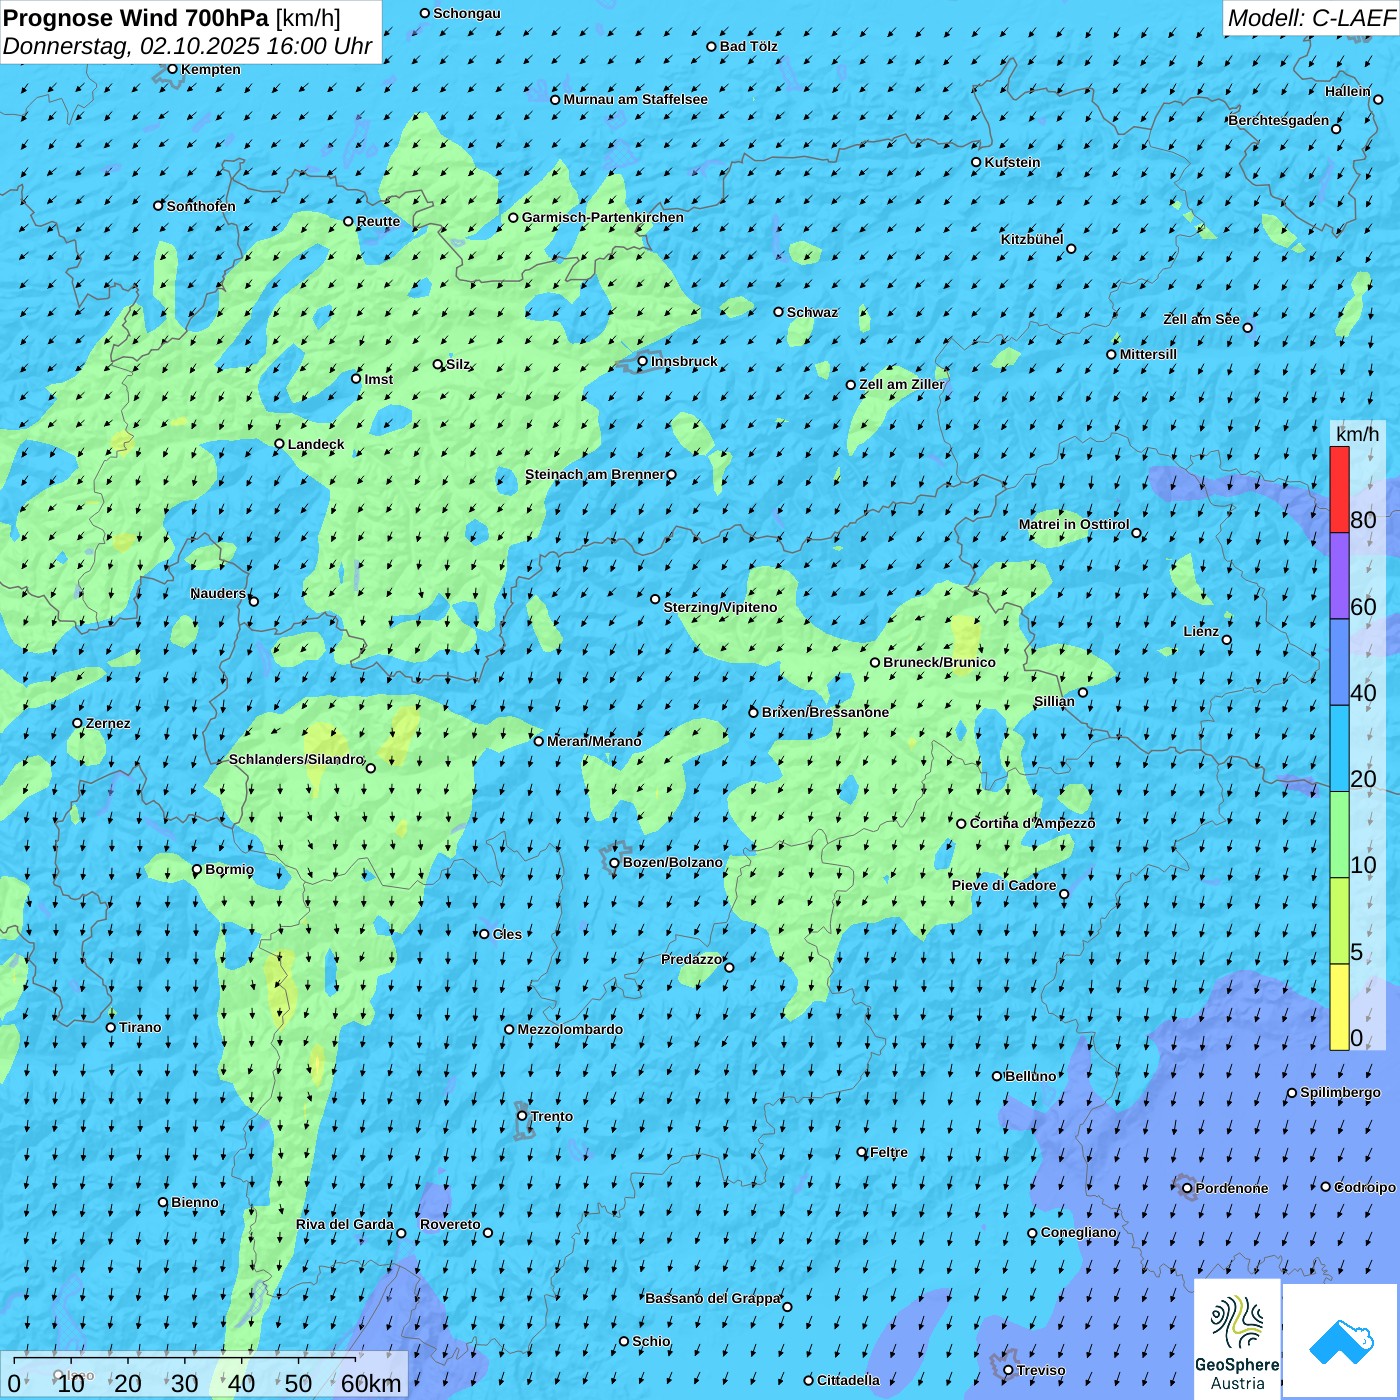Click the Kufstein location dot
Viewport: 1400px width, 1400px height.
coord(977,162)
